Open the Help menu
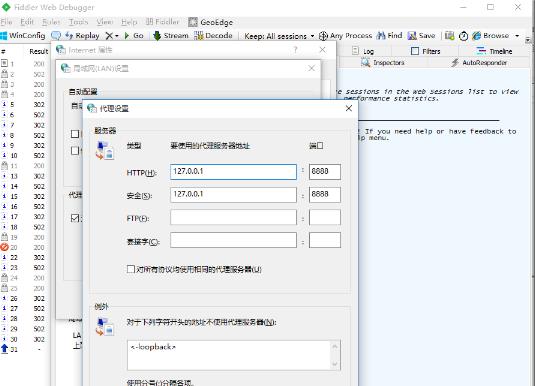 point(129,22)
